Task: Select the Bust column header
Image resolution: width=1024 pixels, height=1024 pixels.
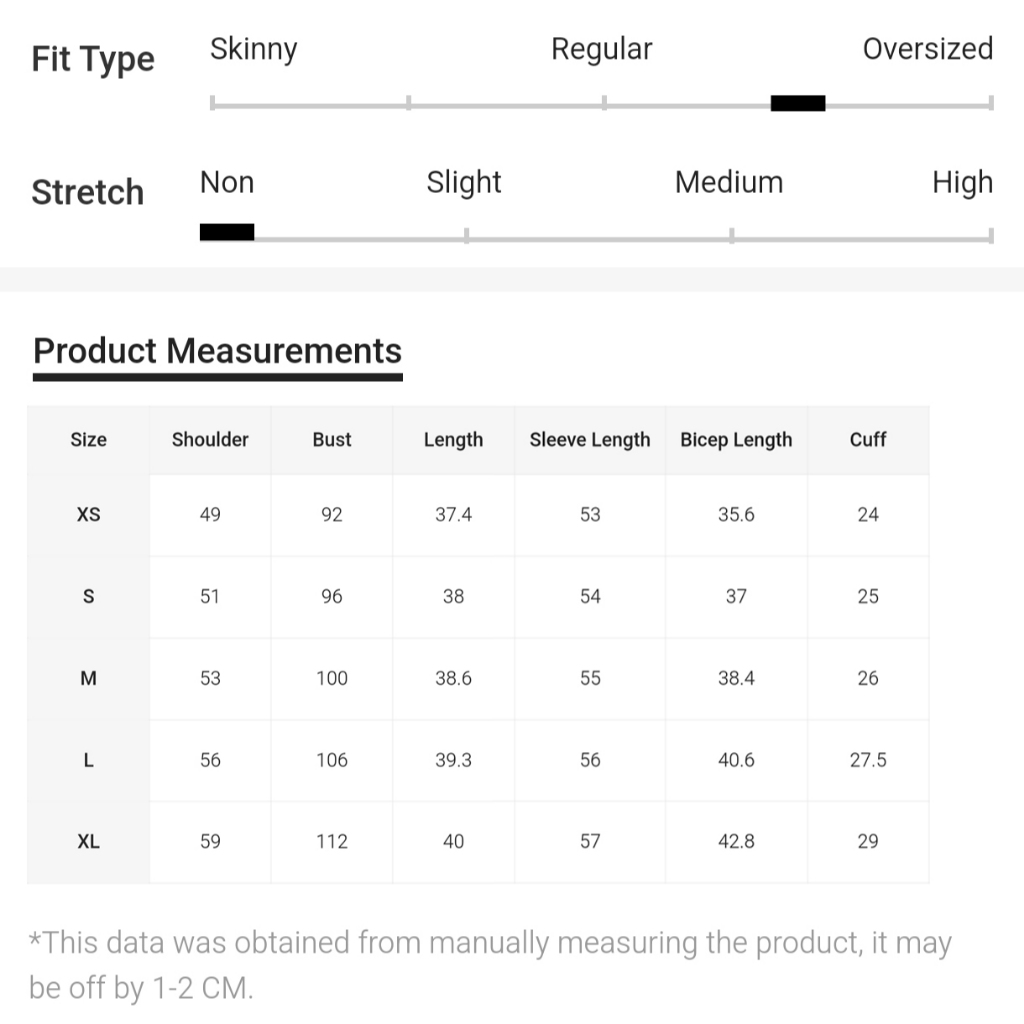Action: (x=332, y=439)
